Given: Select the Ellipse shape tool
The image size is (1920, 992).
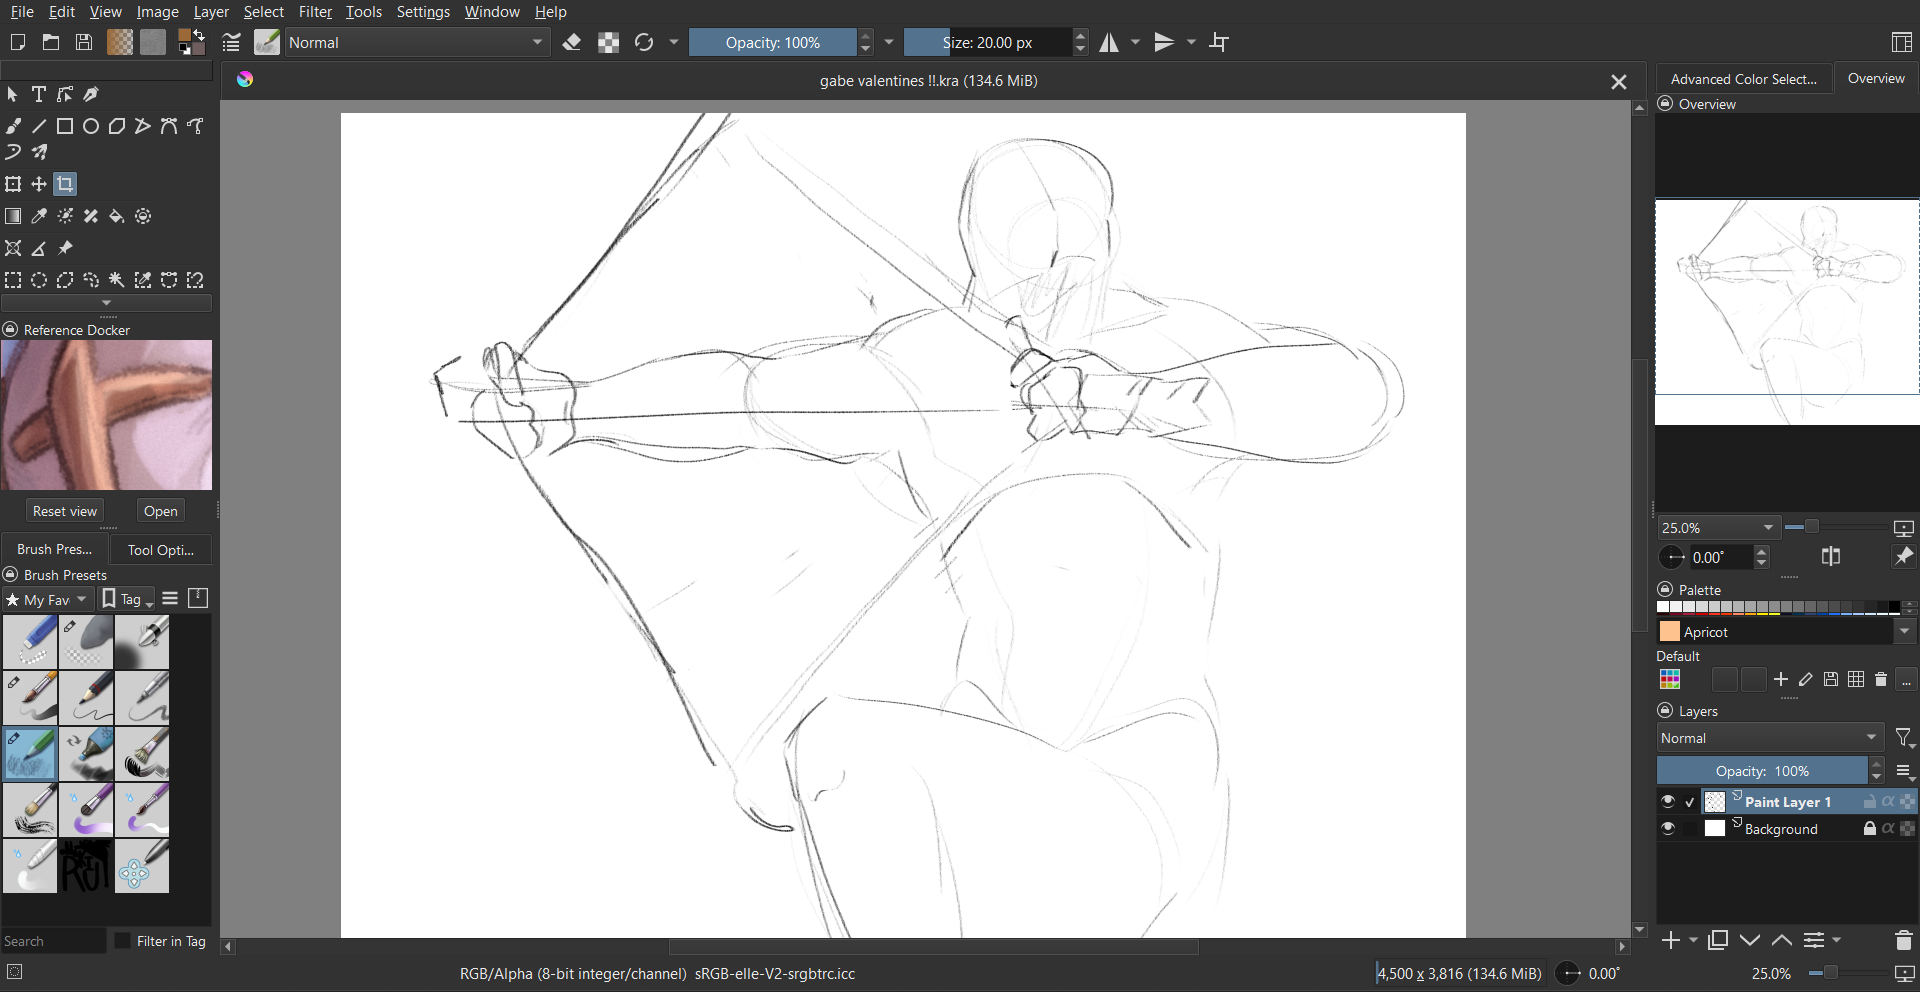Looking at the screenshot, I should [91, 126].
